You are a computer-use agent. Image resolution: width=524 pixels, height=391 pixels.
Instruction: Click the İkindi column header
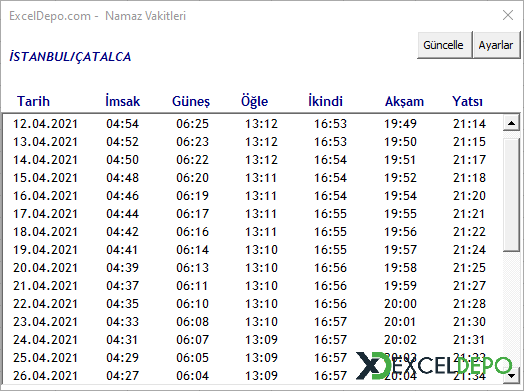point(325,101)
